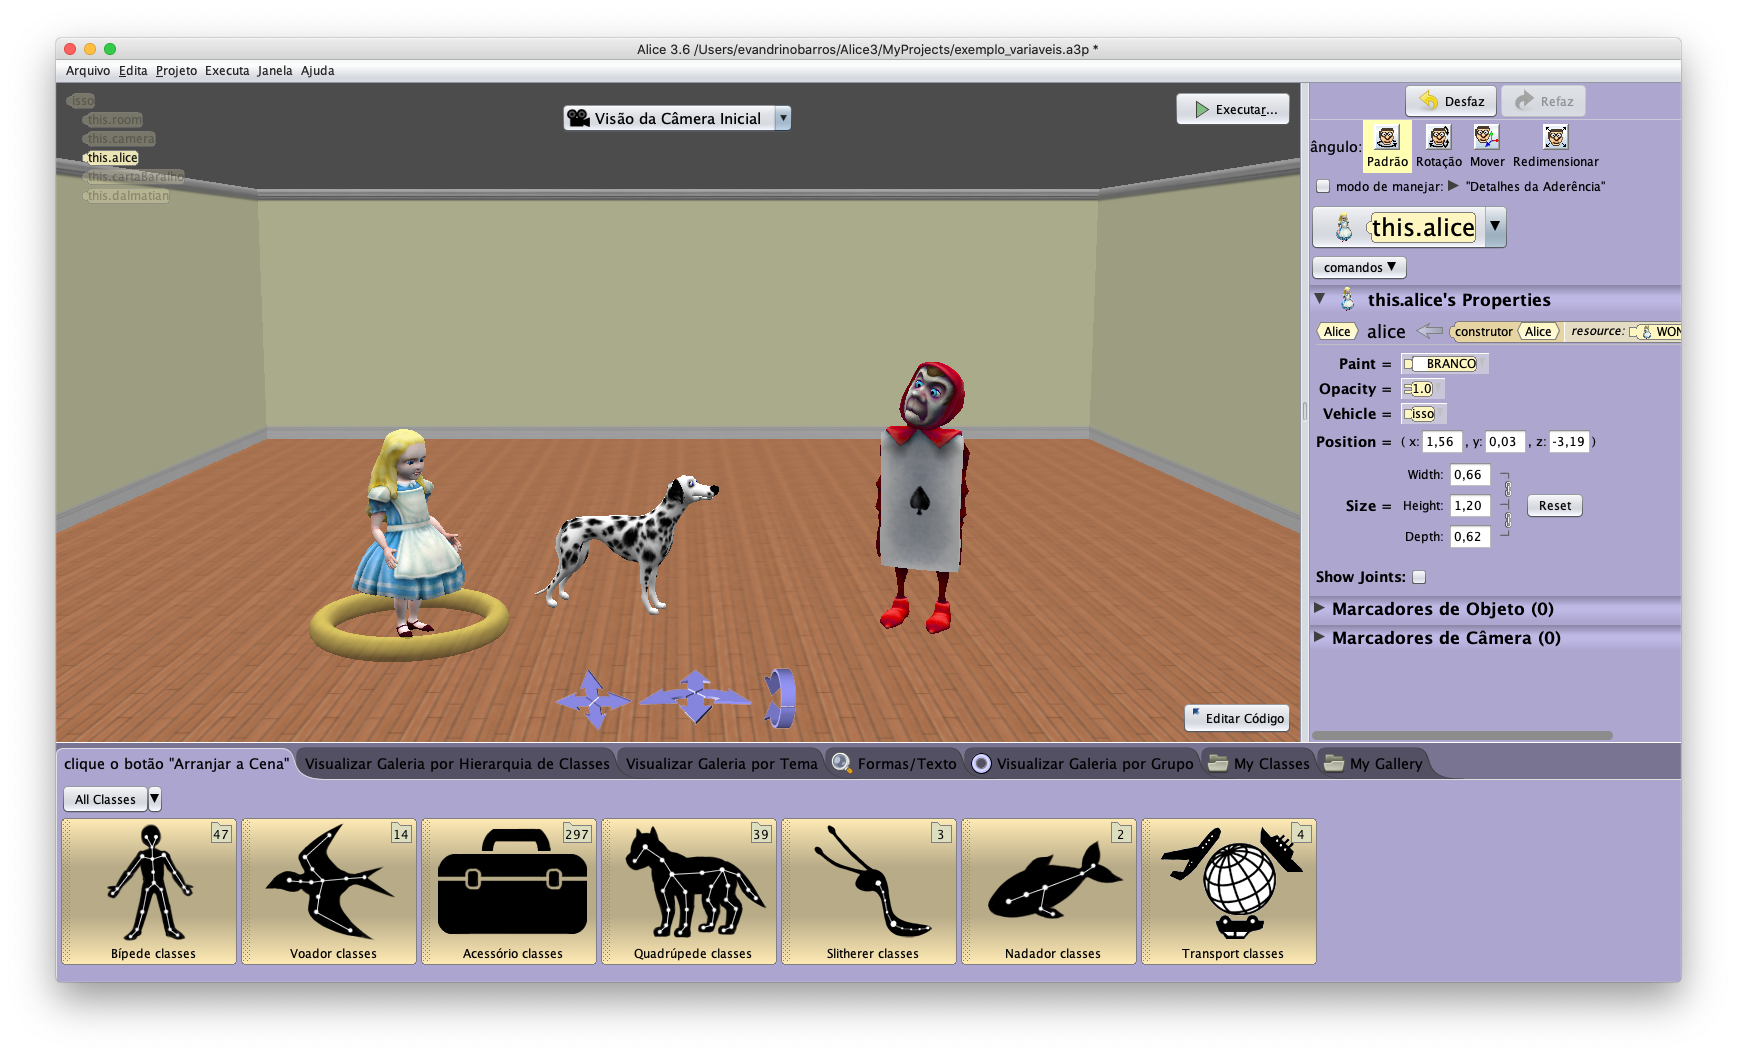Open Transport classes globe icon
This screenshot has width=1737, height=1056.
pos(1229,891)
